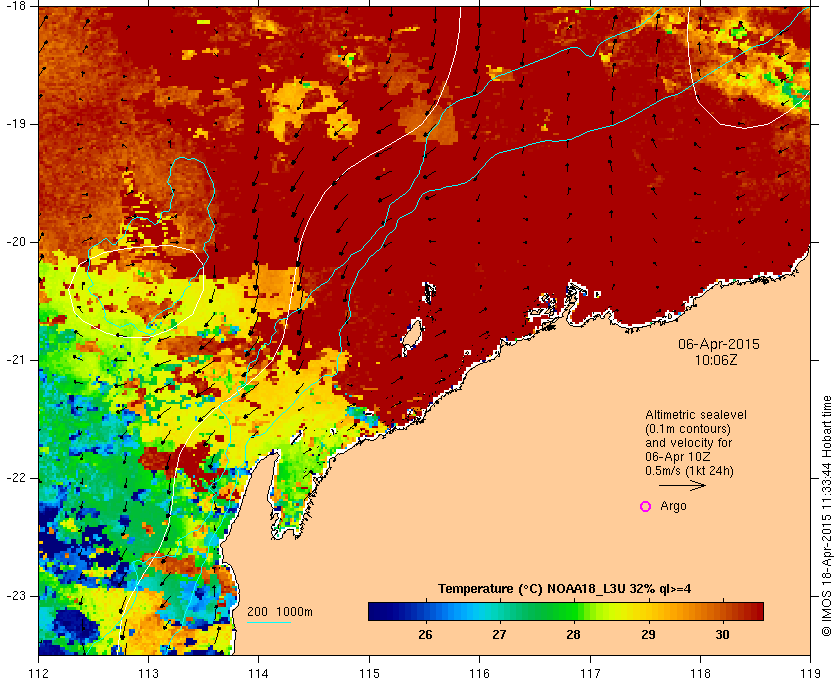Viewport: 840px width, 680px height.
Task: Click the latitude axis label -22
Action: coord(15,477)
